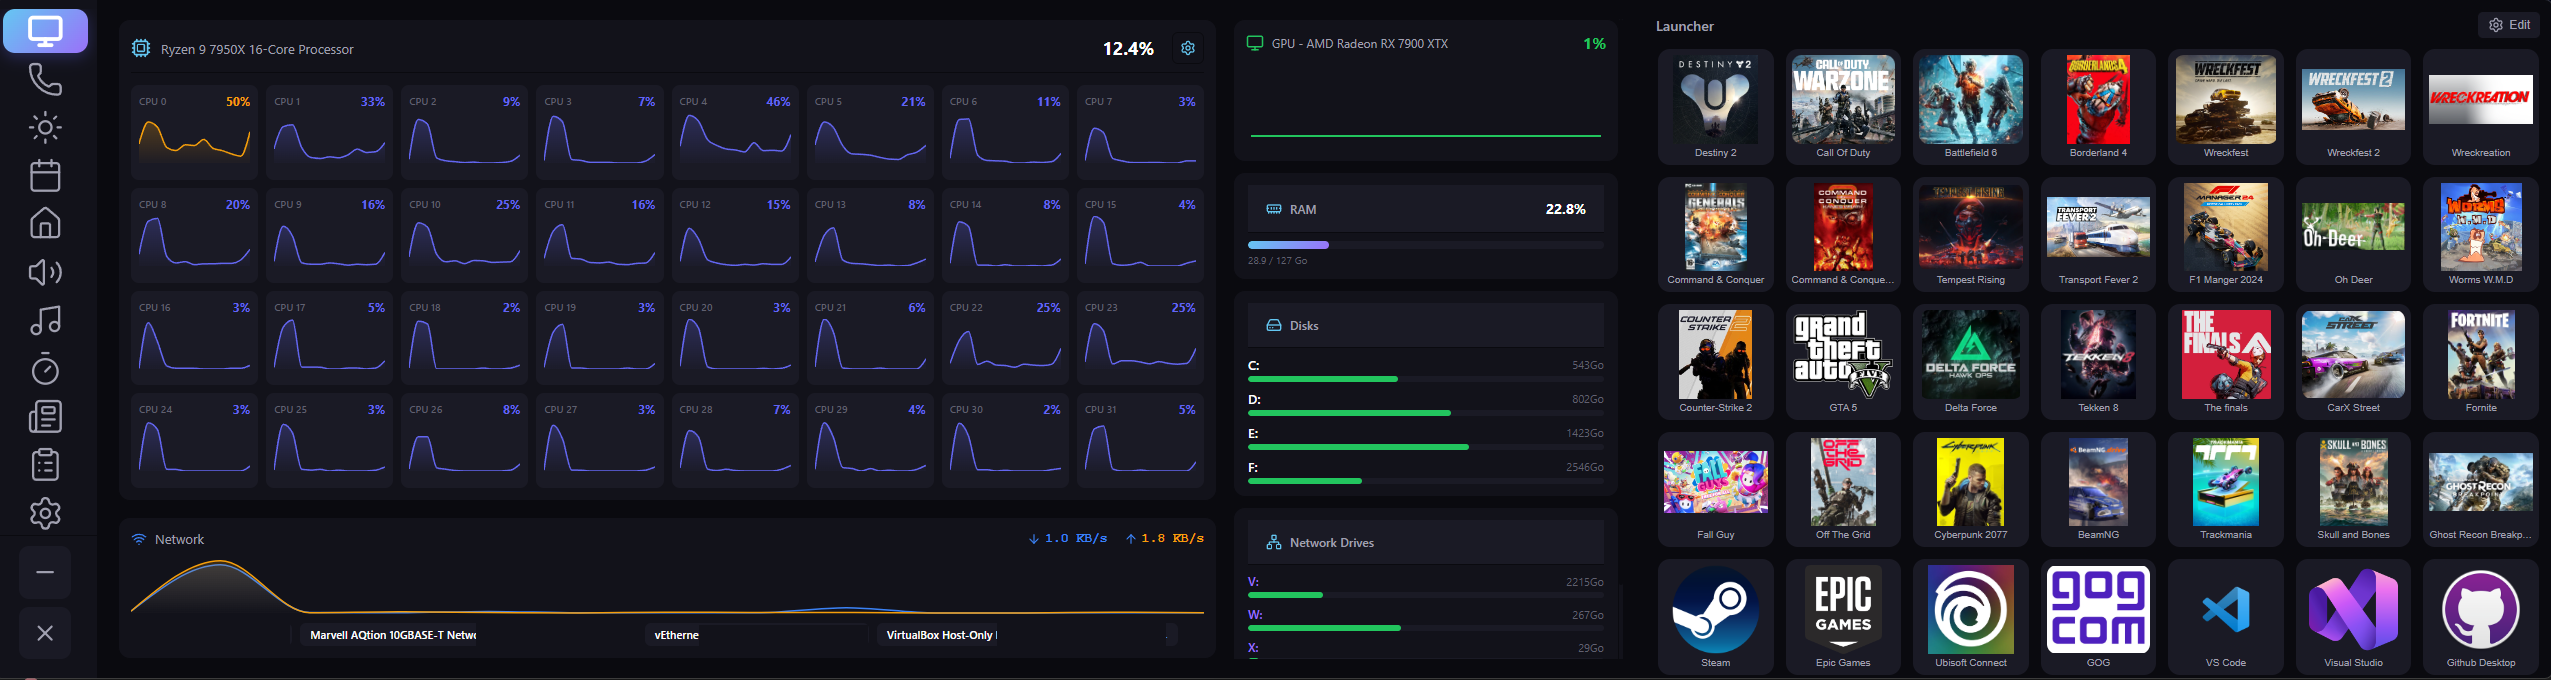Launch Destiny 2
Image resolution: width=2551 pixels, height=680 pixels.
click(x=1715, y=106)
